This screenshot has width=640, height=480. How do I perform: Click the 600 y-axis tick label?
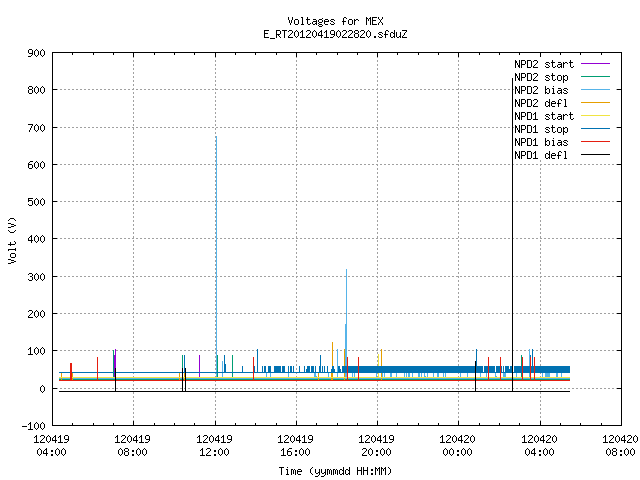(36, 165)
